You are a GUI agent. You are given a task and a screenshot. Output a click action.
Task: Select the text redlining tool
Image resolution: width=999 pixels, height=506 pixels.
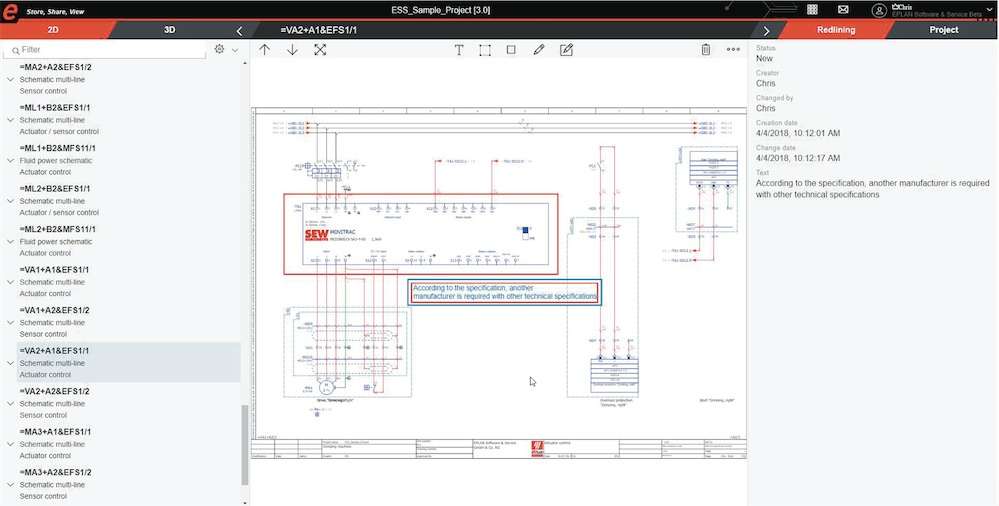pyautogui.click(x=459, y=49)
